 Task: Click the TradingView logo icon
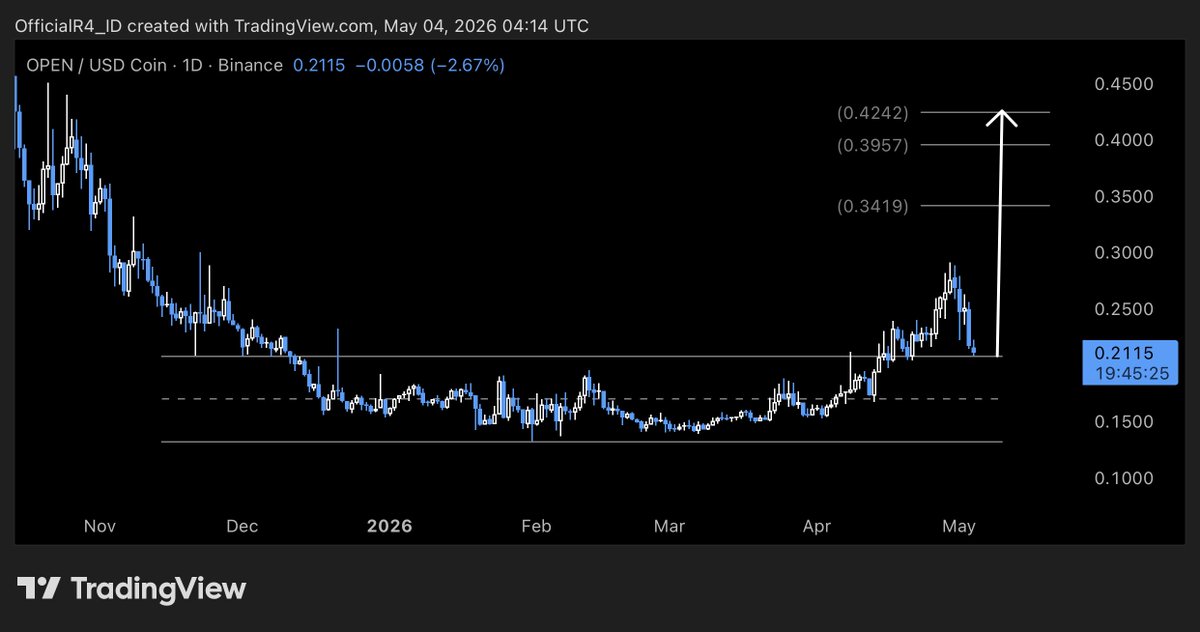coord(39,588)
